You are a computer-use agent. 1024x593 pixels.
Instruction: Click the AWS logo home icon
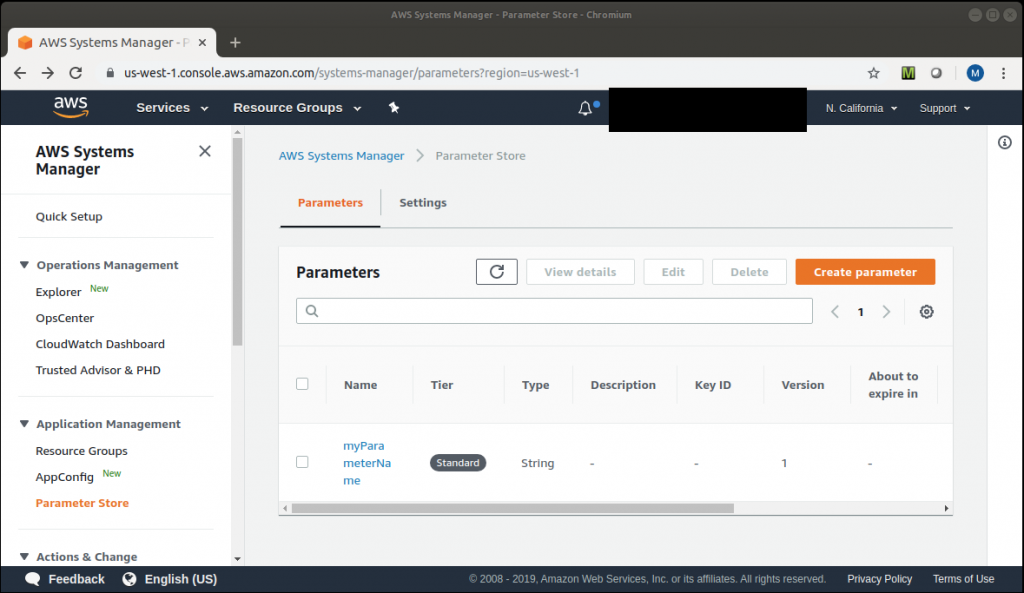[71, 107]
